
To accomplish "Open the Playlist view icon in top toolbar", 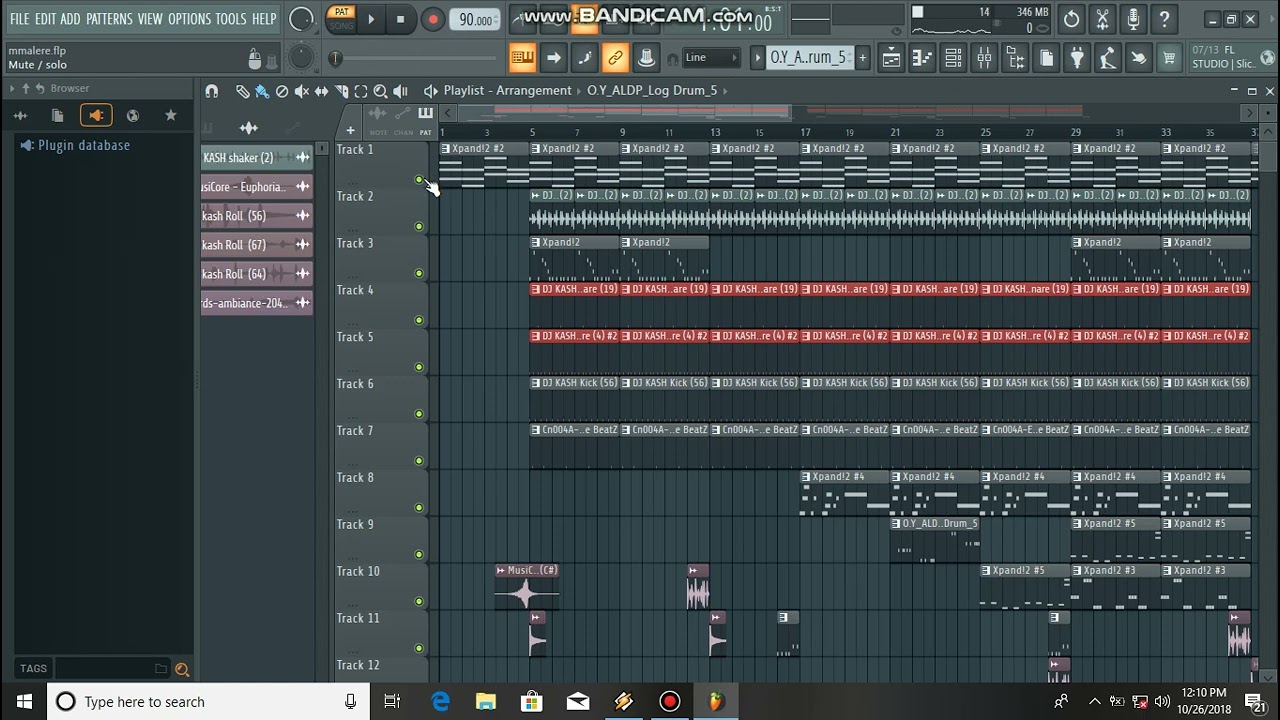I will click(891, 58).
